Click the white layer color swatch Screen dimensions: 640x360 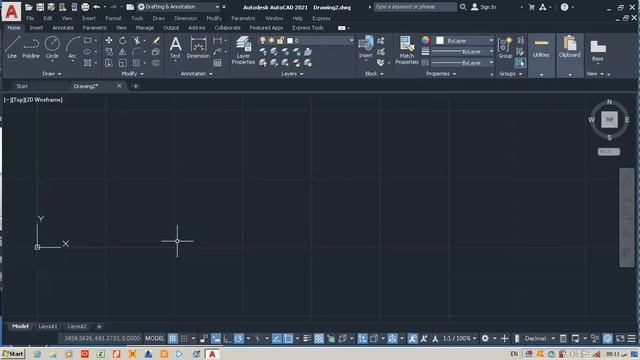point(290,41)
